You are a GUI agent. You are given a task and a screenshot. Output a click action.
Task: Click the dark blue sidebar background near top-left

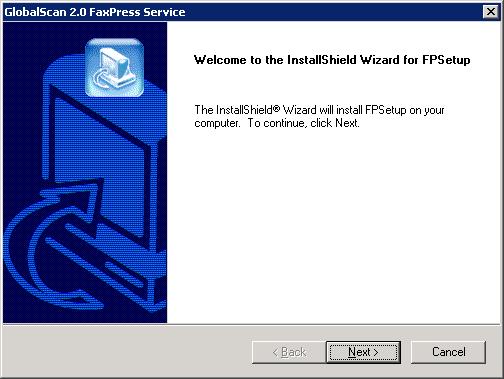click(22, 40)
